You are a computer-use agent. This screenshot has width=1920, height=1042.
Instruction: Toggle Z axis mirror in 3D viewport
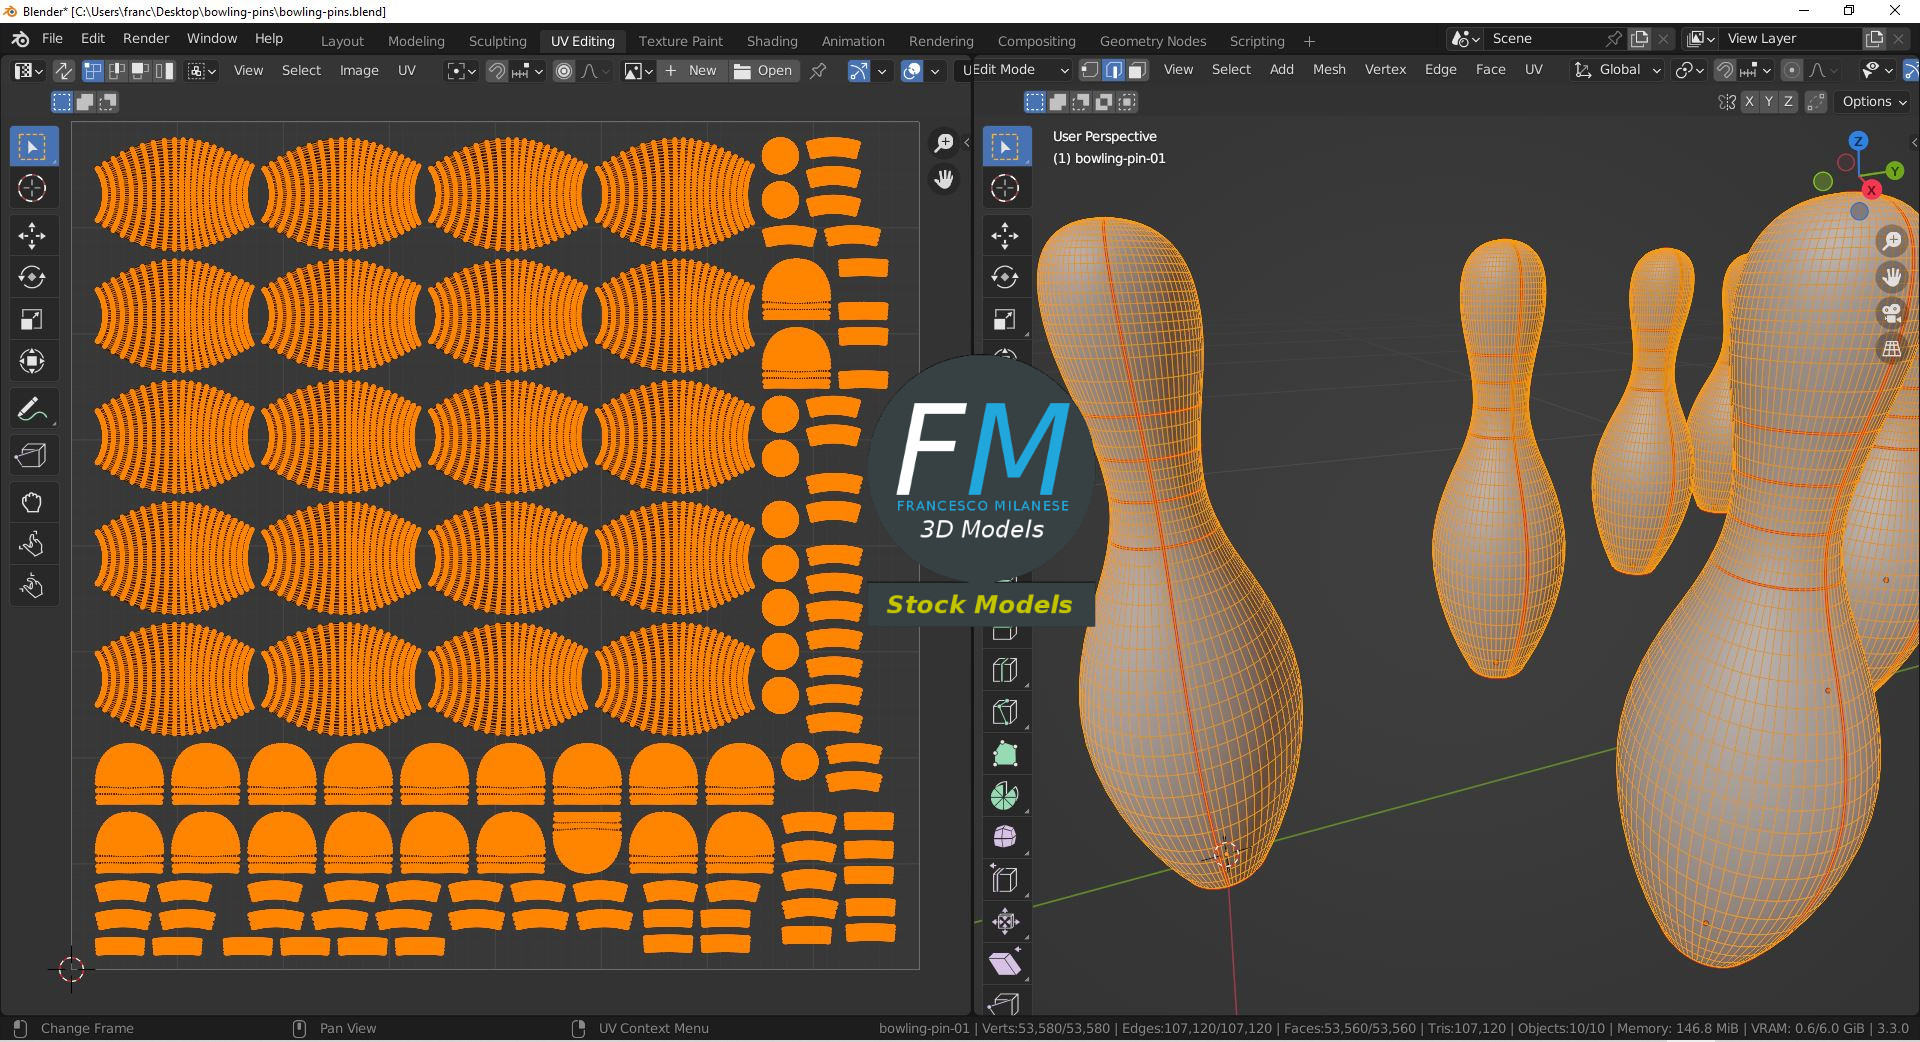tap(1789, 102)
